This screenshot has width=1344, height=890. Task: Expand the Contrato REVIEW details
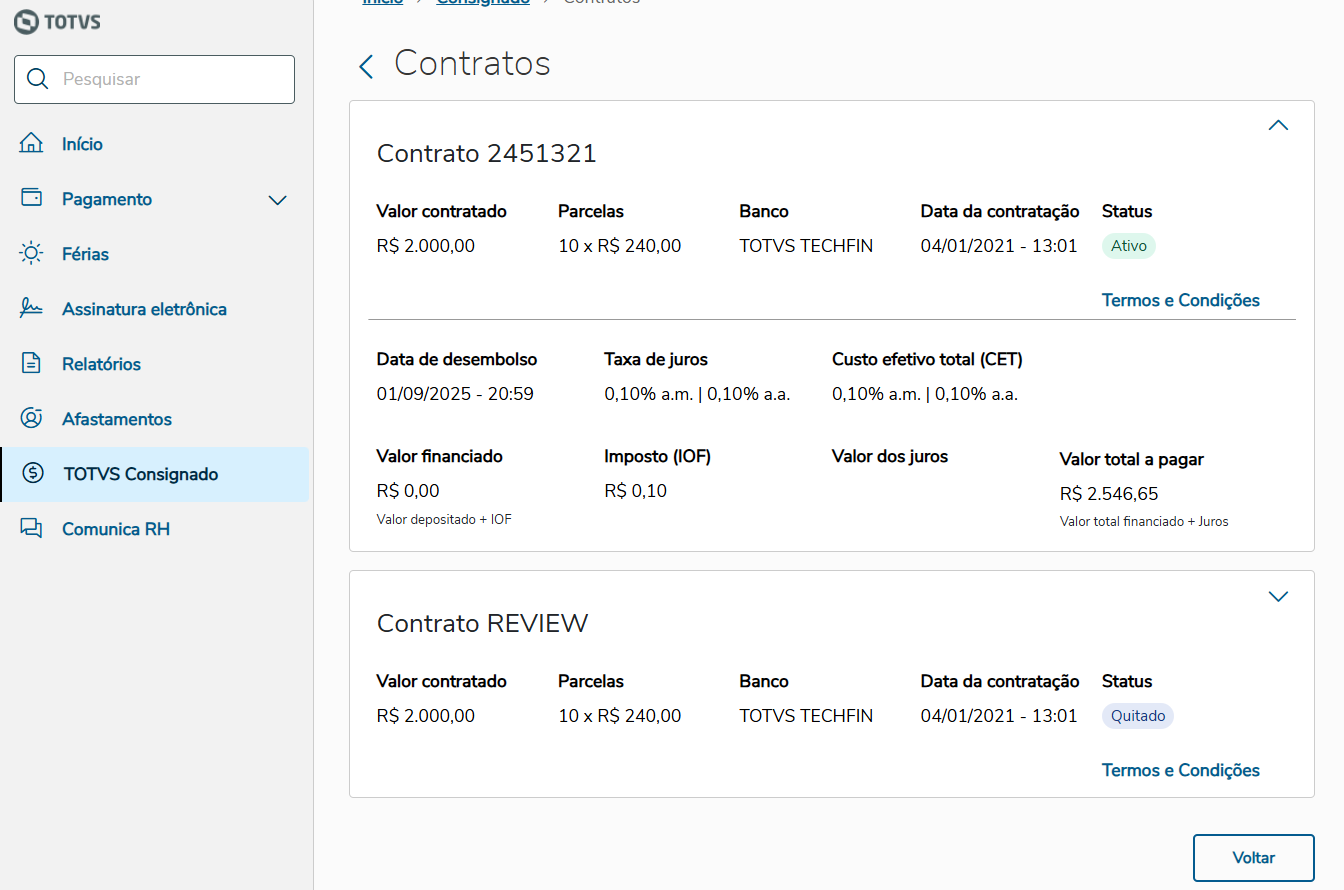tap(1278, 597)
